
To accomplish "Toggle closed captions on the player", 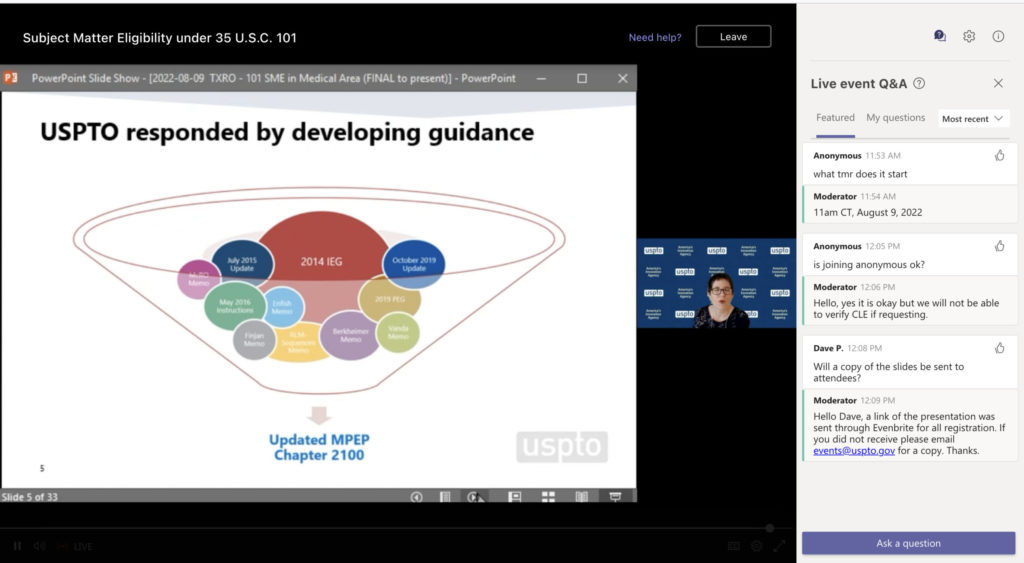I will 734,546.
